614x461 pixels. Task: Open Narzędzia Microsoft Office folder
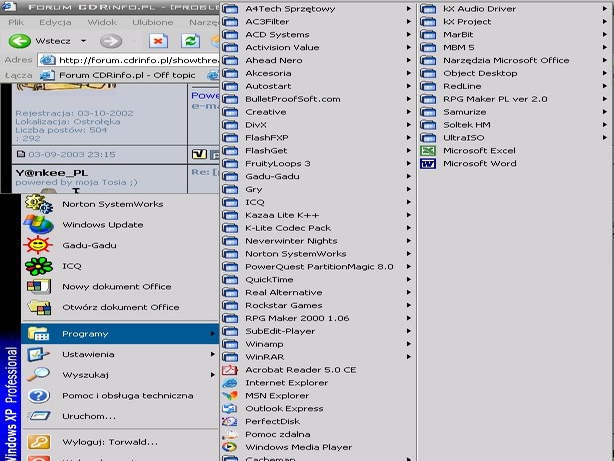coord(515,60)
